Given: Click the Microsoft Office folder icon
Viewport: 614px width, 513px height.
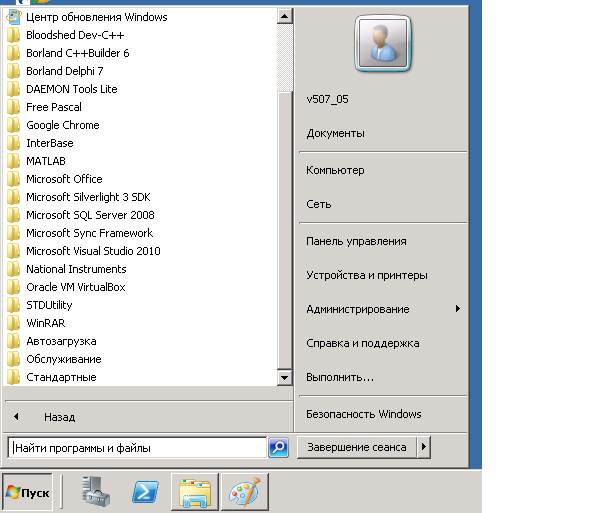Looking at the screenshot, I should [14, 179].
